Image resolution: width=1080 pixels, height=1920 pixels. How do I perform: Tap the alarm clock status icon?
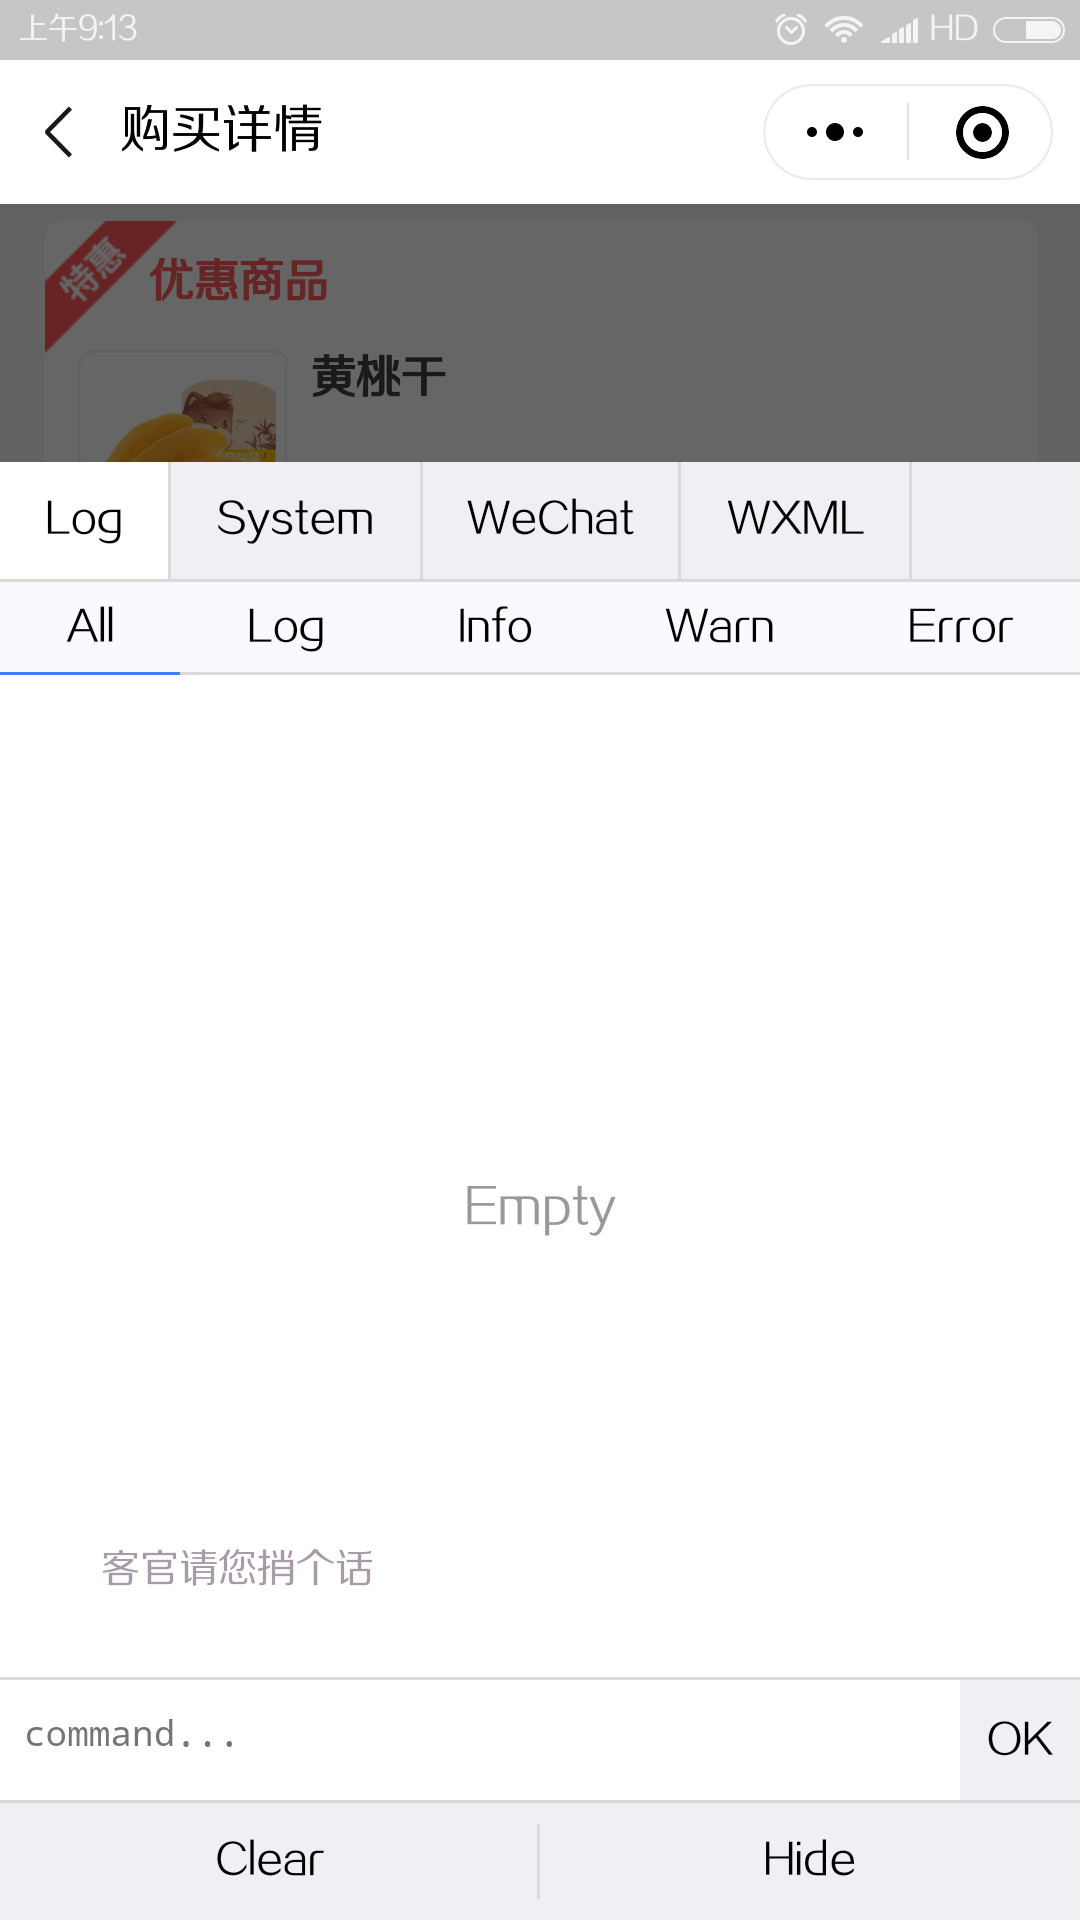click(790, 29)
